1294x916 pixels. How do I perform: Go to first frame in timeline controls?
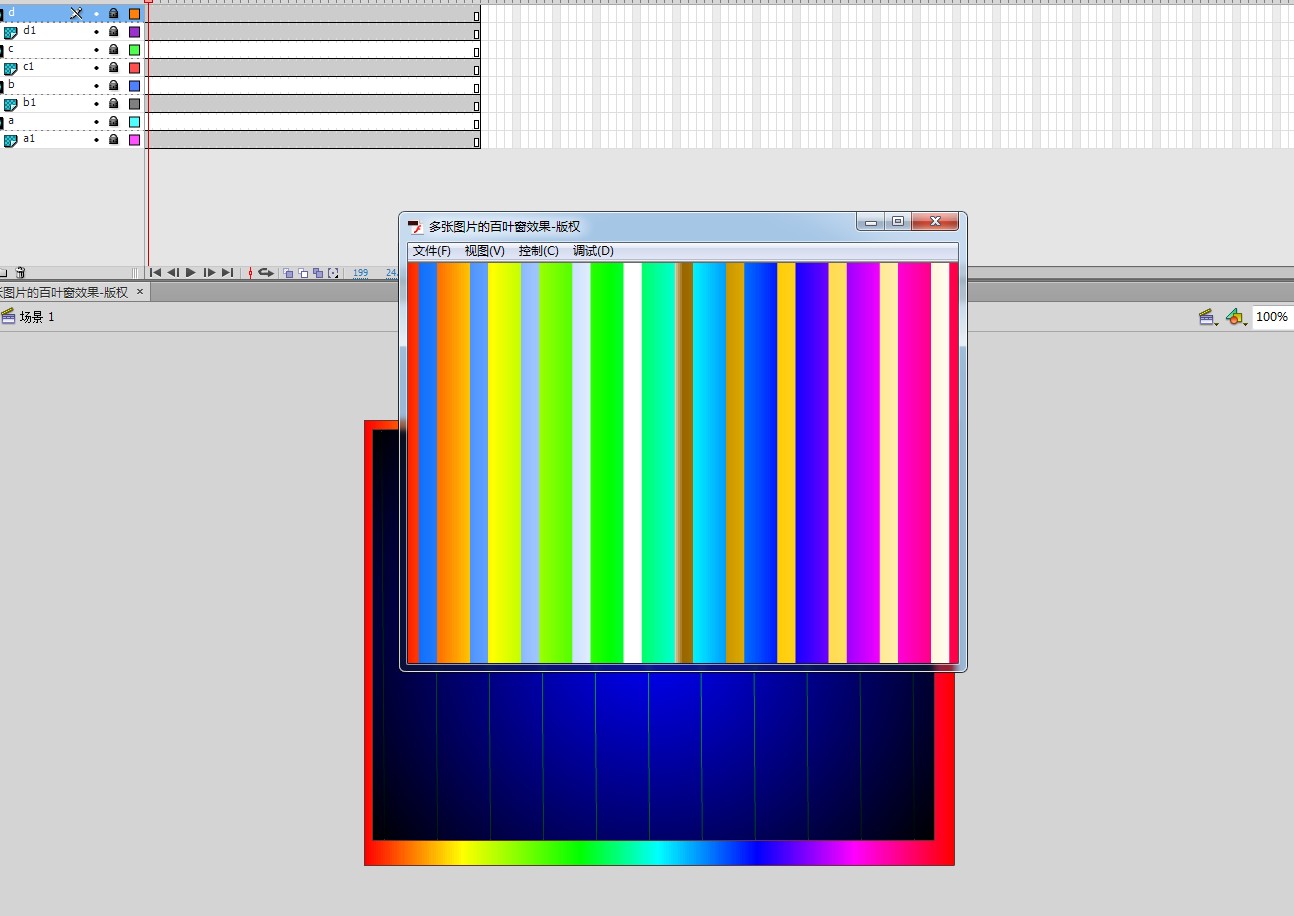coord(156,272)
